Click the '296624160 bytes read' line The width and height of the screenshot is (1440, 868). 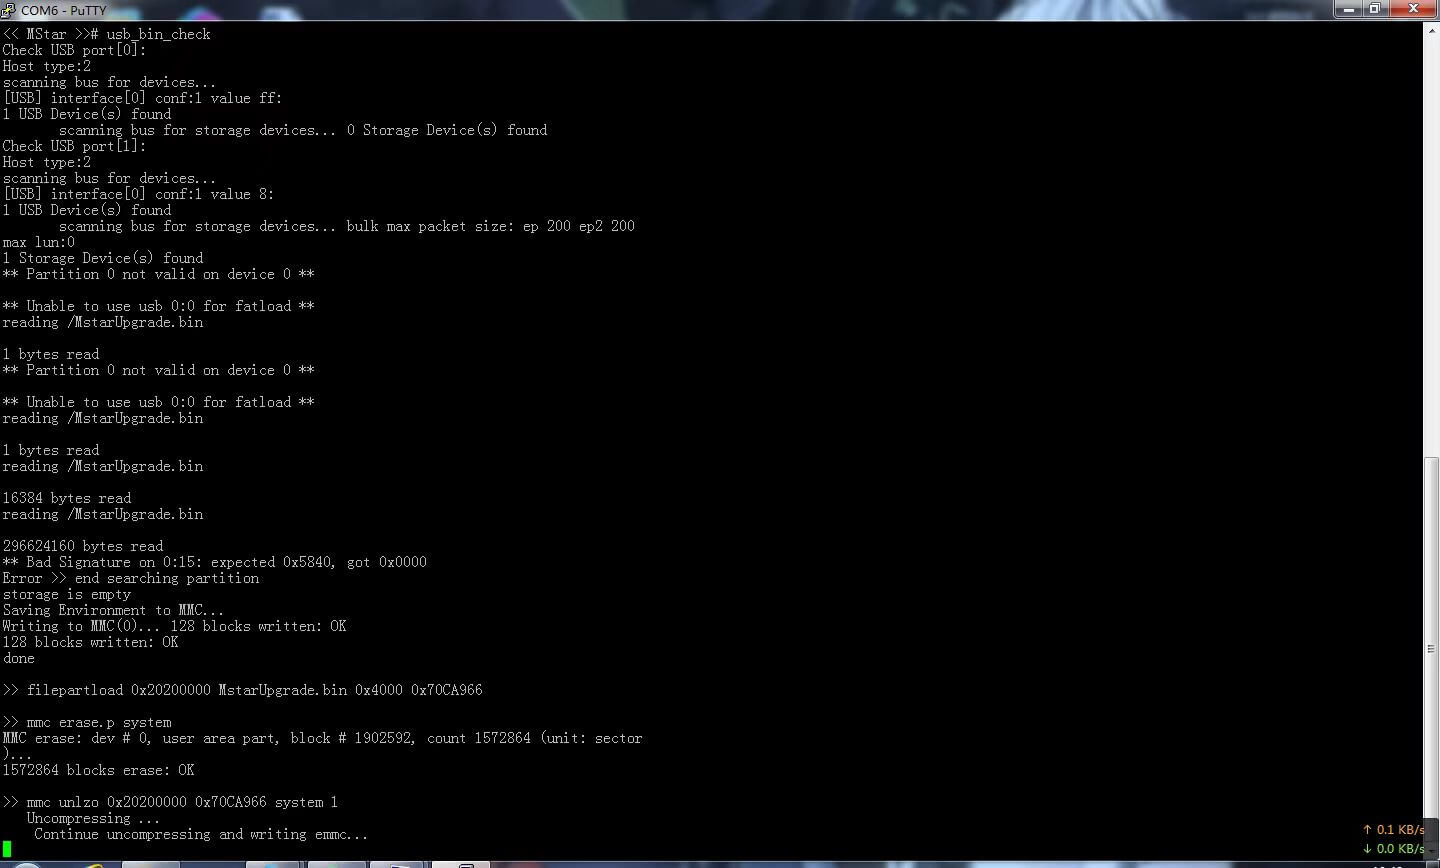point(83,546)
